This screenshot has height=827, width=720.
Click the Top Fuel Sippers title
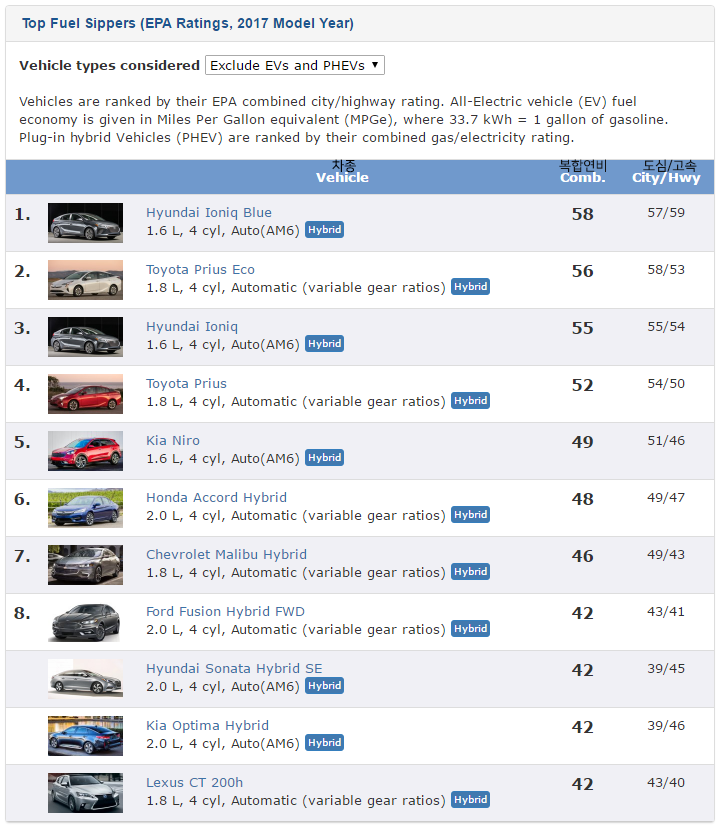coord(188,24)
